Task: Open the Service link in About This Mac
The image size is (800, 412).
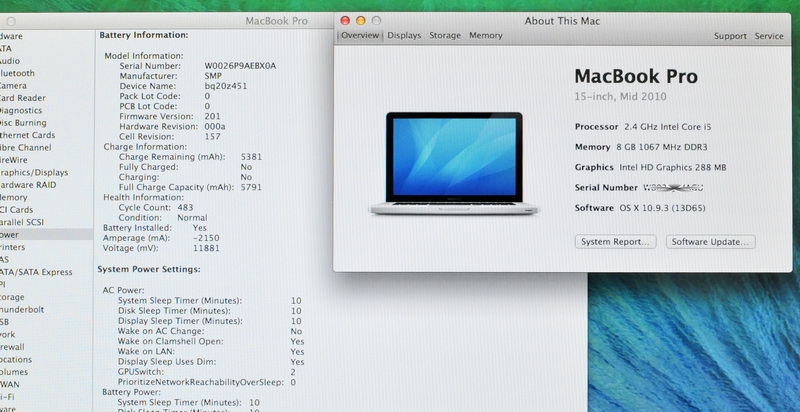Action: (x=769, y=36)
